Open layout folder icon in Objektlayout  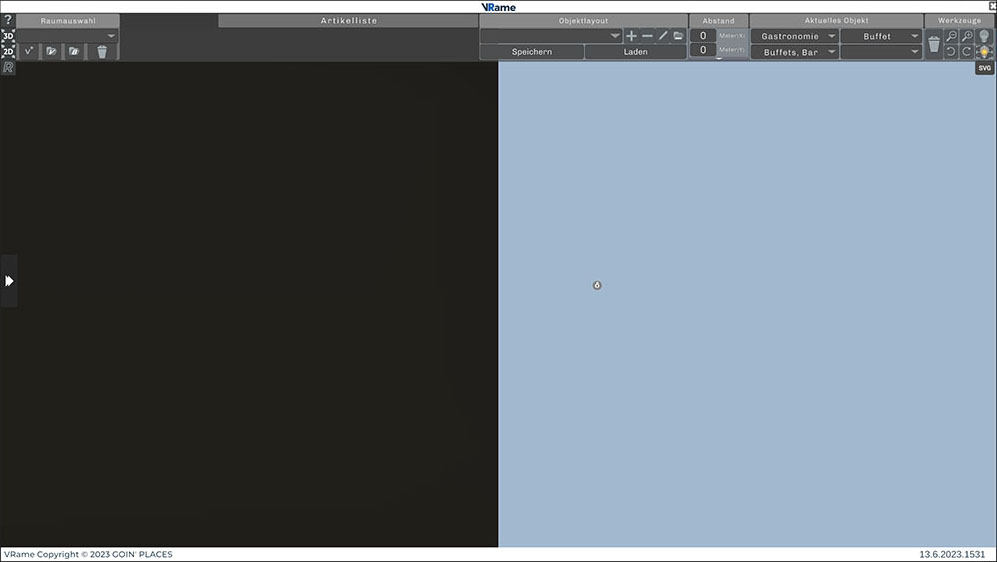pos(679,36)
